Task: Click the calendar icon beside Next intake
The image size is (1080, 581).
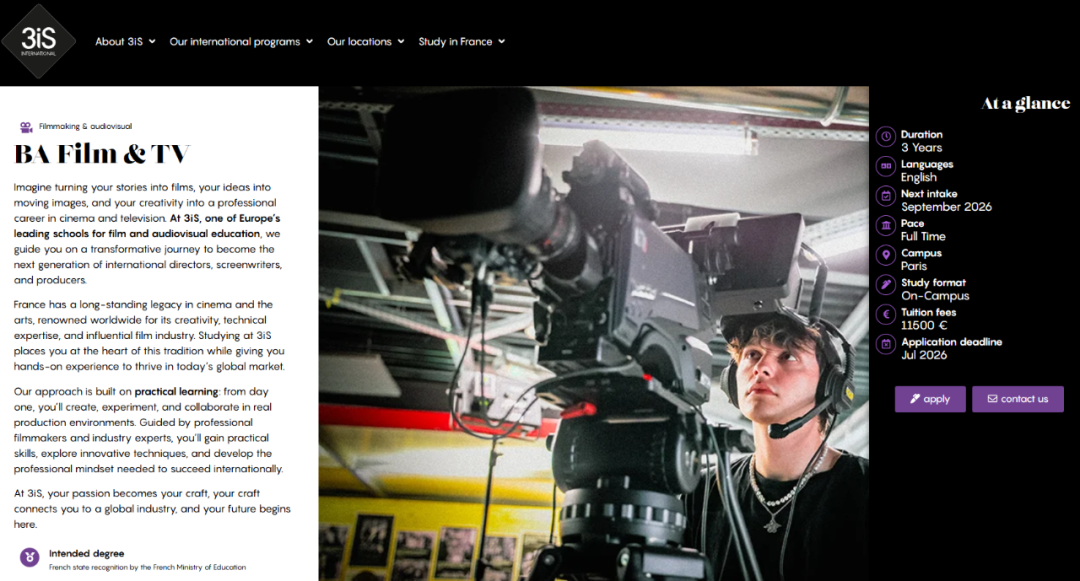Action: click(885, 196)
